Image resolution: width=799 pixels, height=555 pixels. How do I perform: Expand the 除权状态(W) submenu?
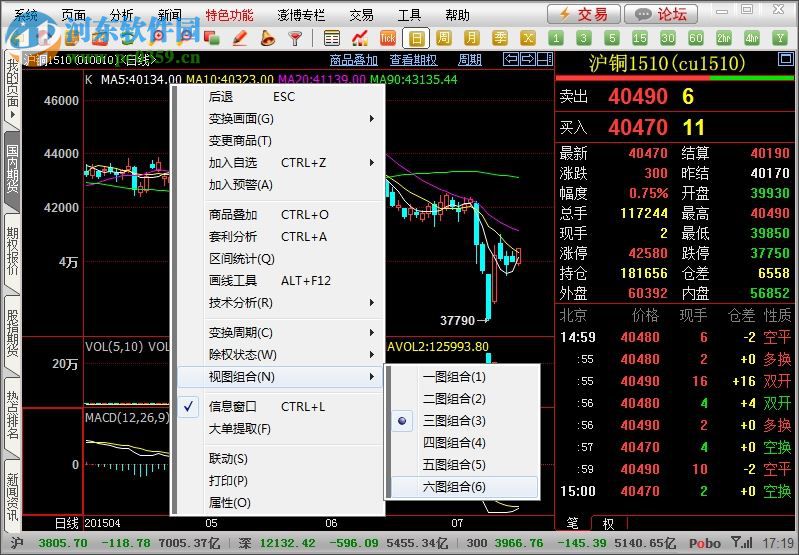click(280, 355)
